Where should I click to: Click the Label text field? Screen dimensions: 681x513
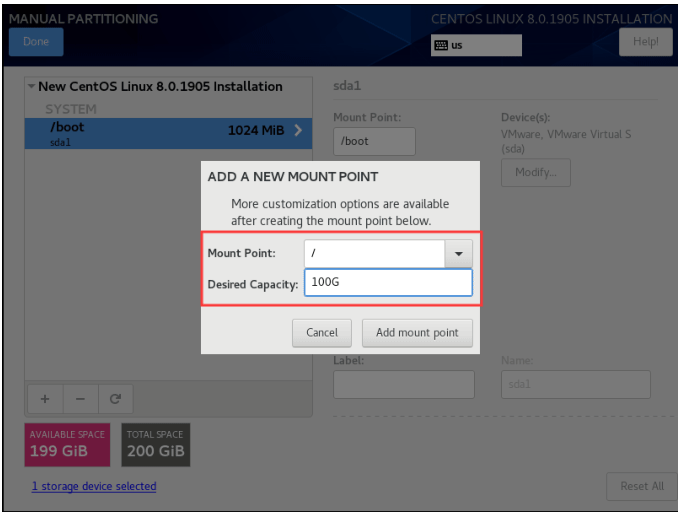point(403,385)
